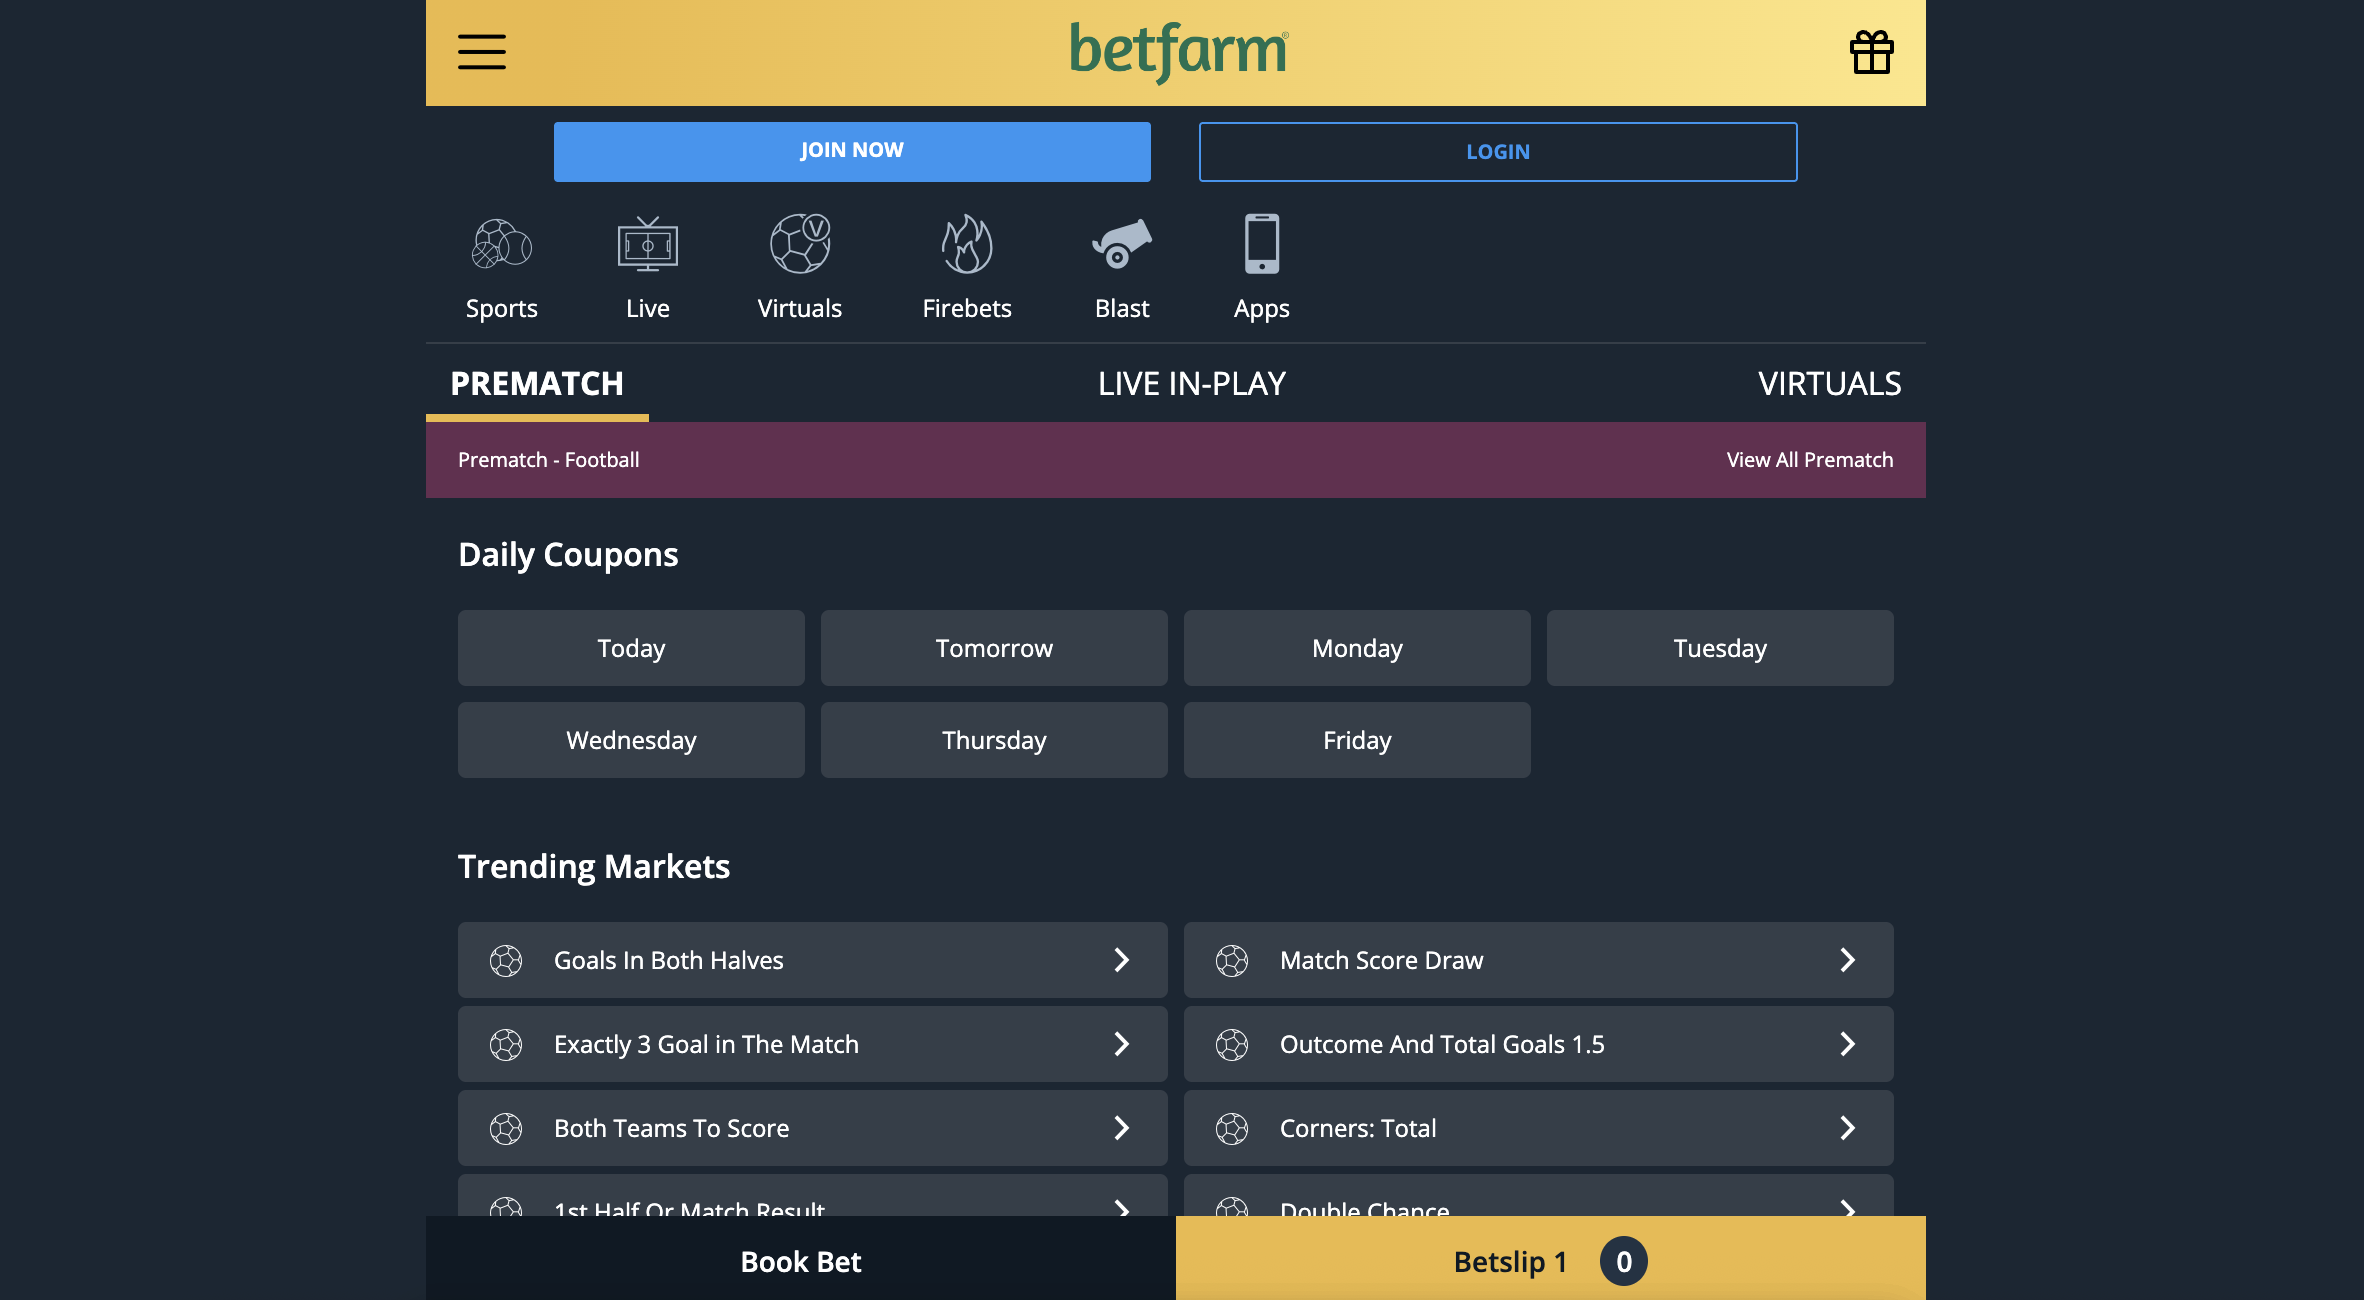
Task: Open the hamburger menu
Action: click(x=482, y=52)
